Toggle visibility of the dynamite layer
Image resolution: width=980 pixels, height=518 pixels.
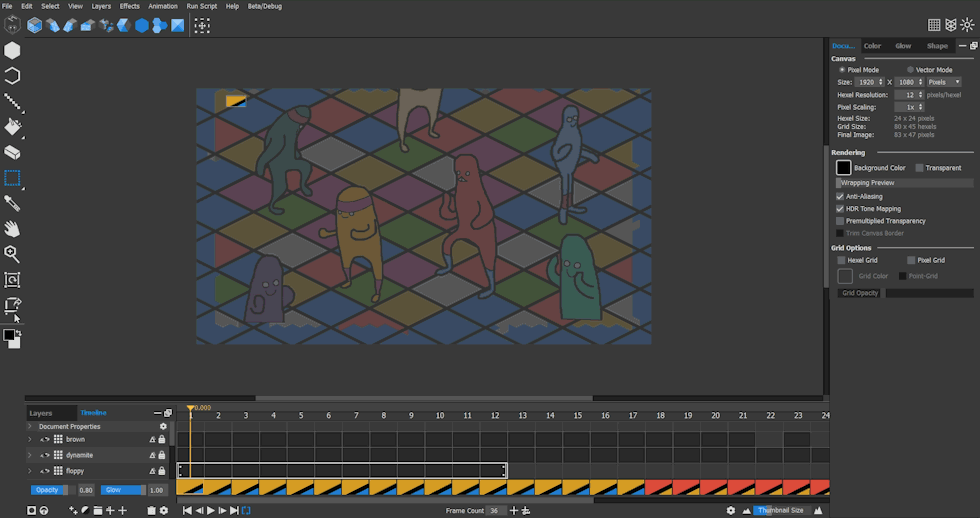point(45,455)
